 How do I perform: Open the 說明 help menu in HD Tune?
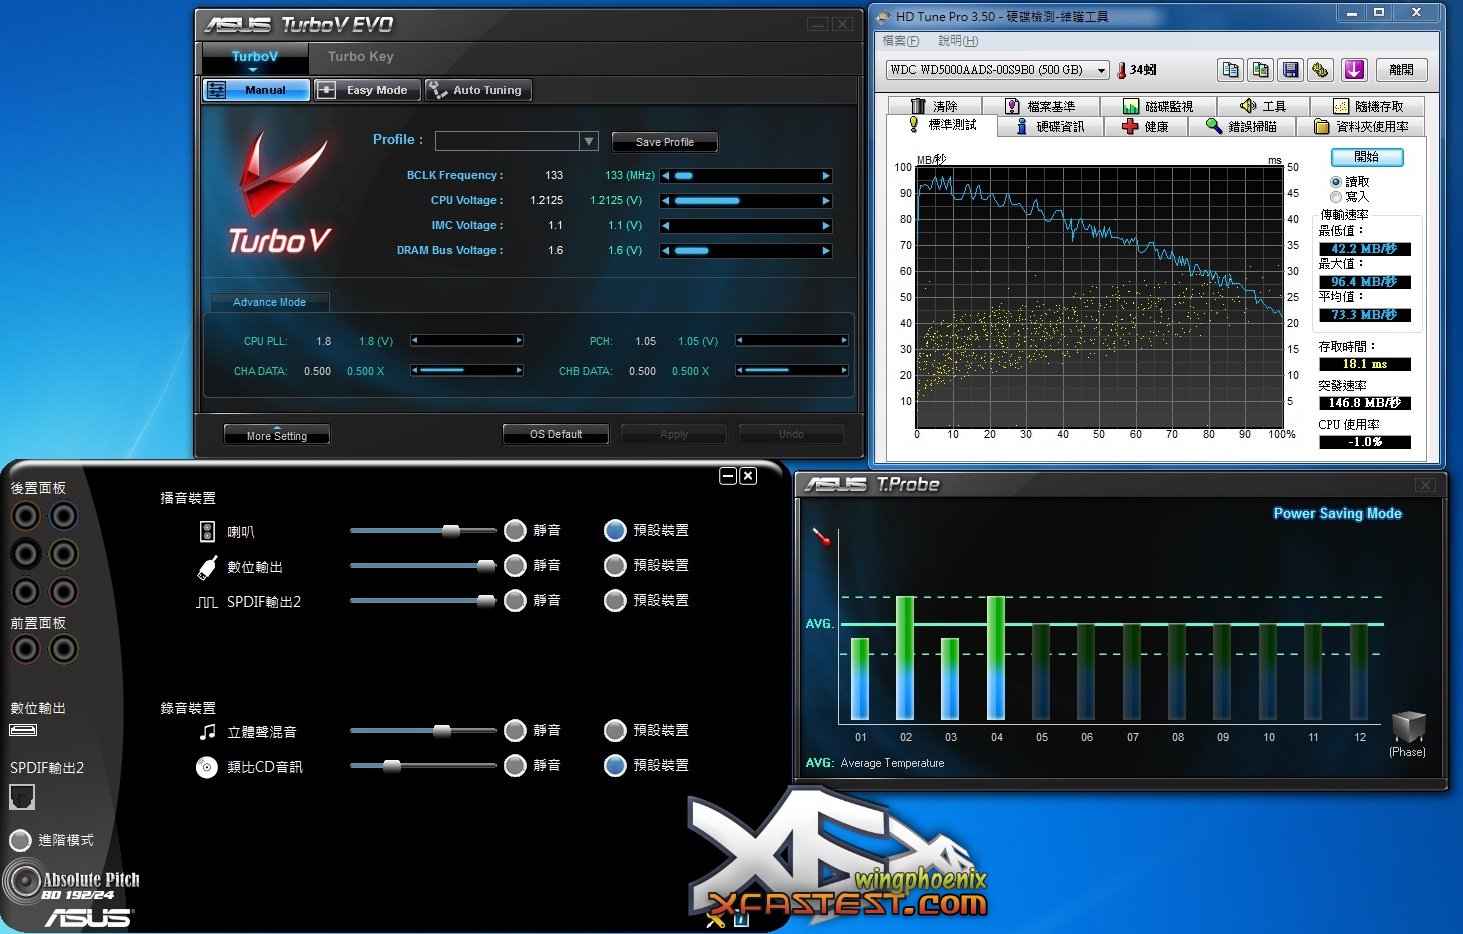coord(958,41)
